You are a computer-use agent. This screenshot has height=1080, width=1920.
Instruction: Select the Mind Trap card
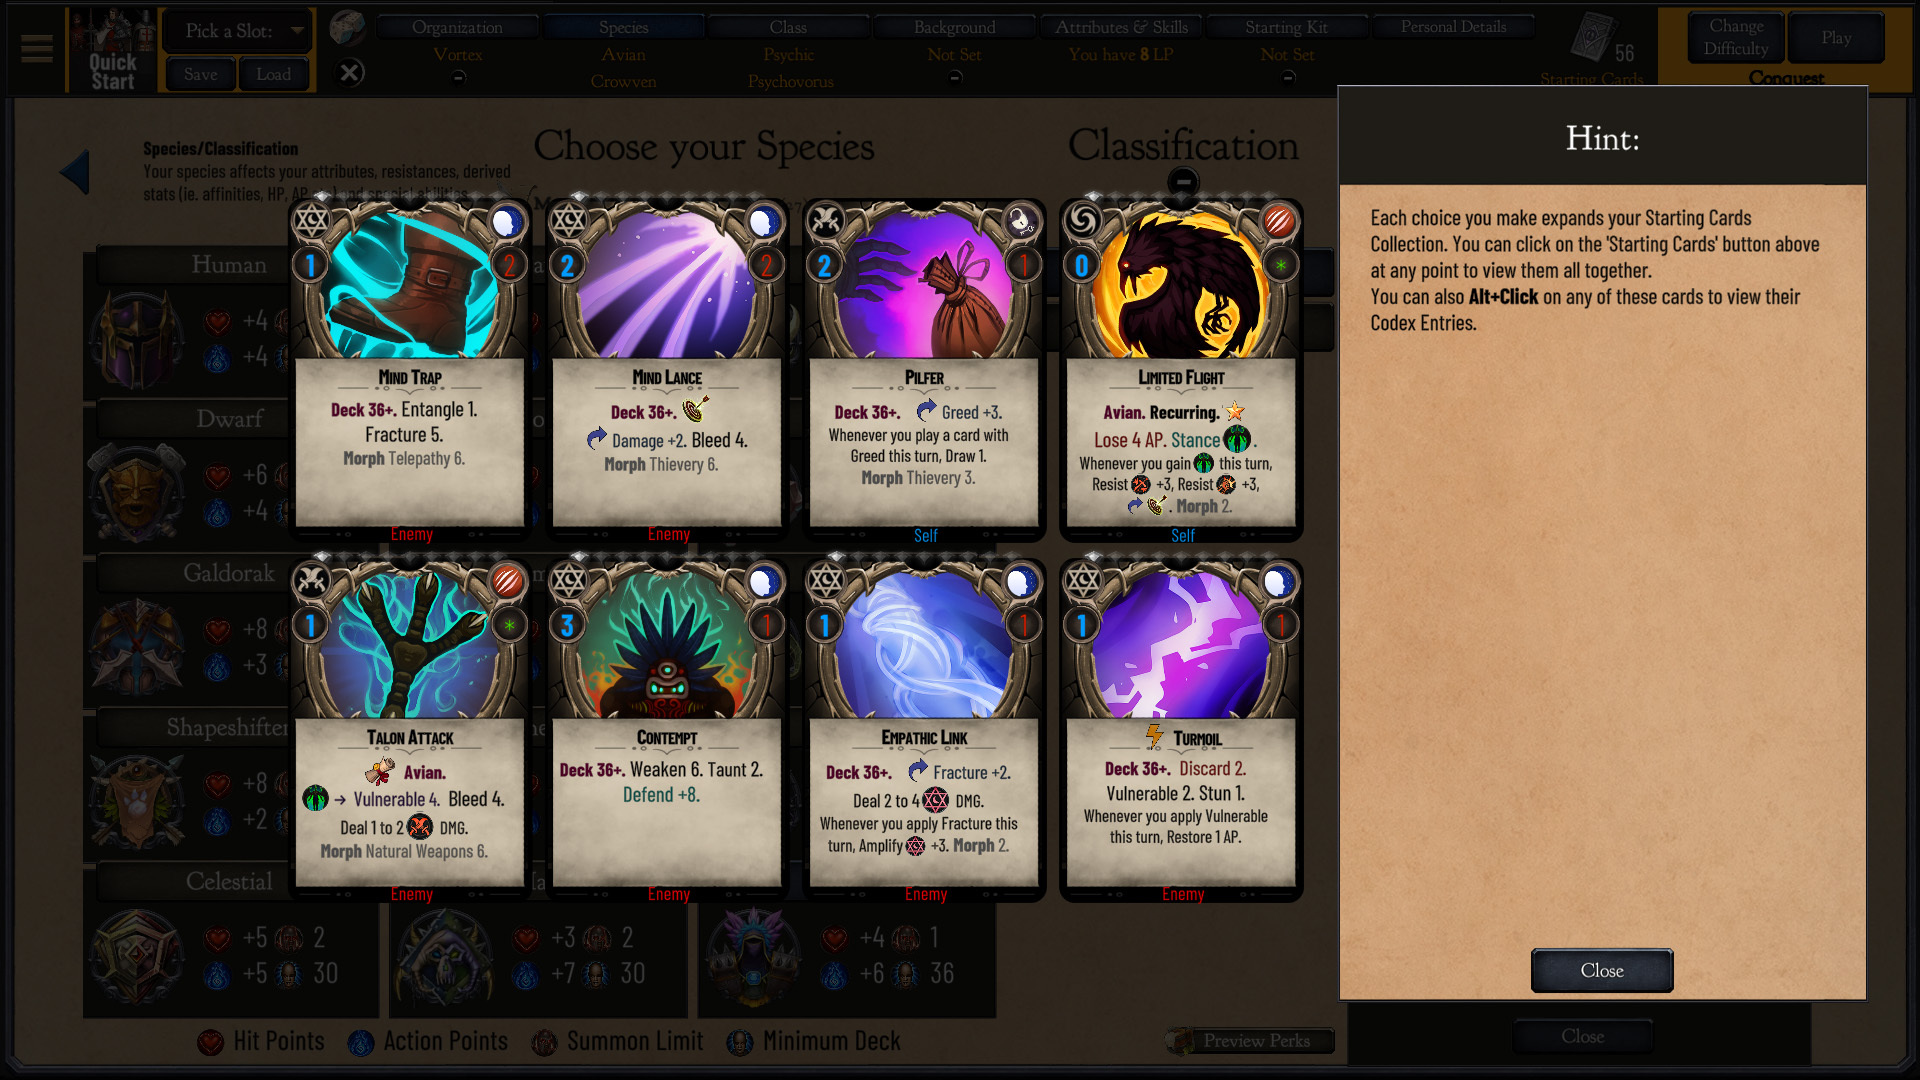(410, 370)
